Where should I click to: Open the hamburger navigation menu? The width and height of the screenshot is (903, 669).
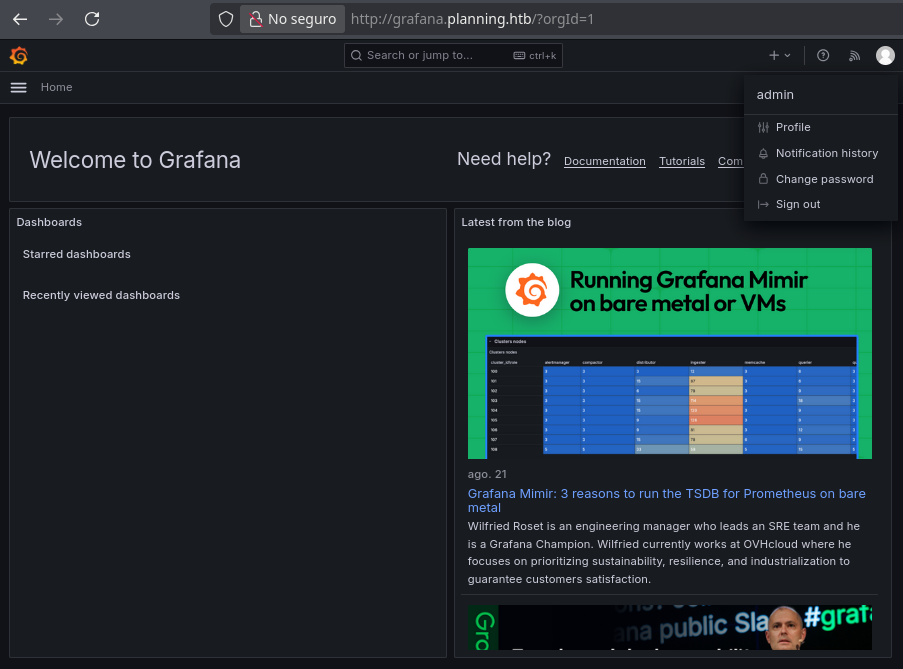click(x=18, y=88)
